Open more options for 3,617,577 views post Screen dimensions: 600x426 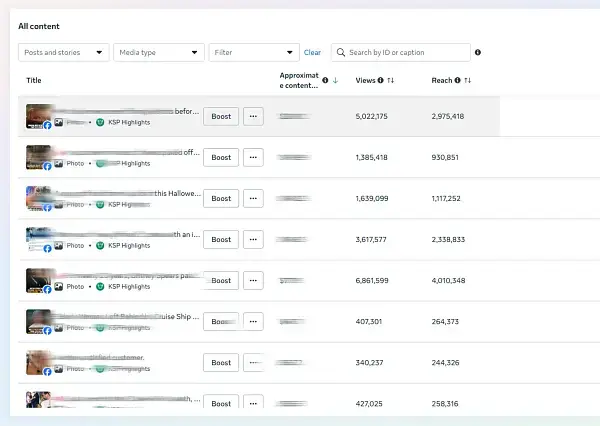[x=253, y=240]
